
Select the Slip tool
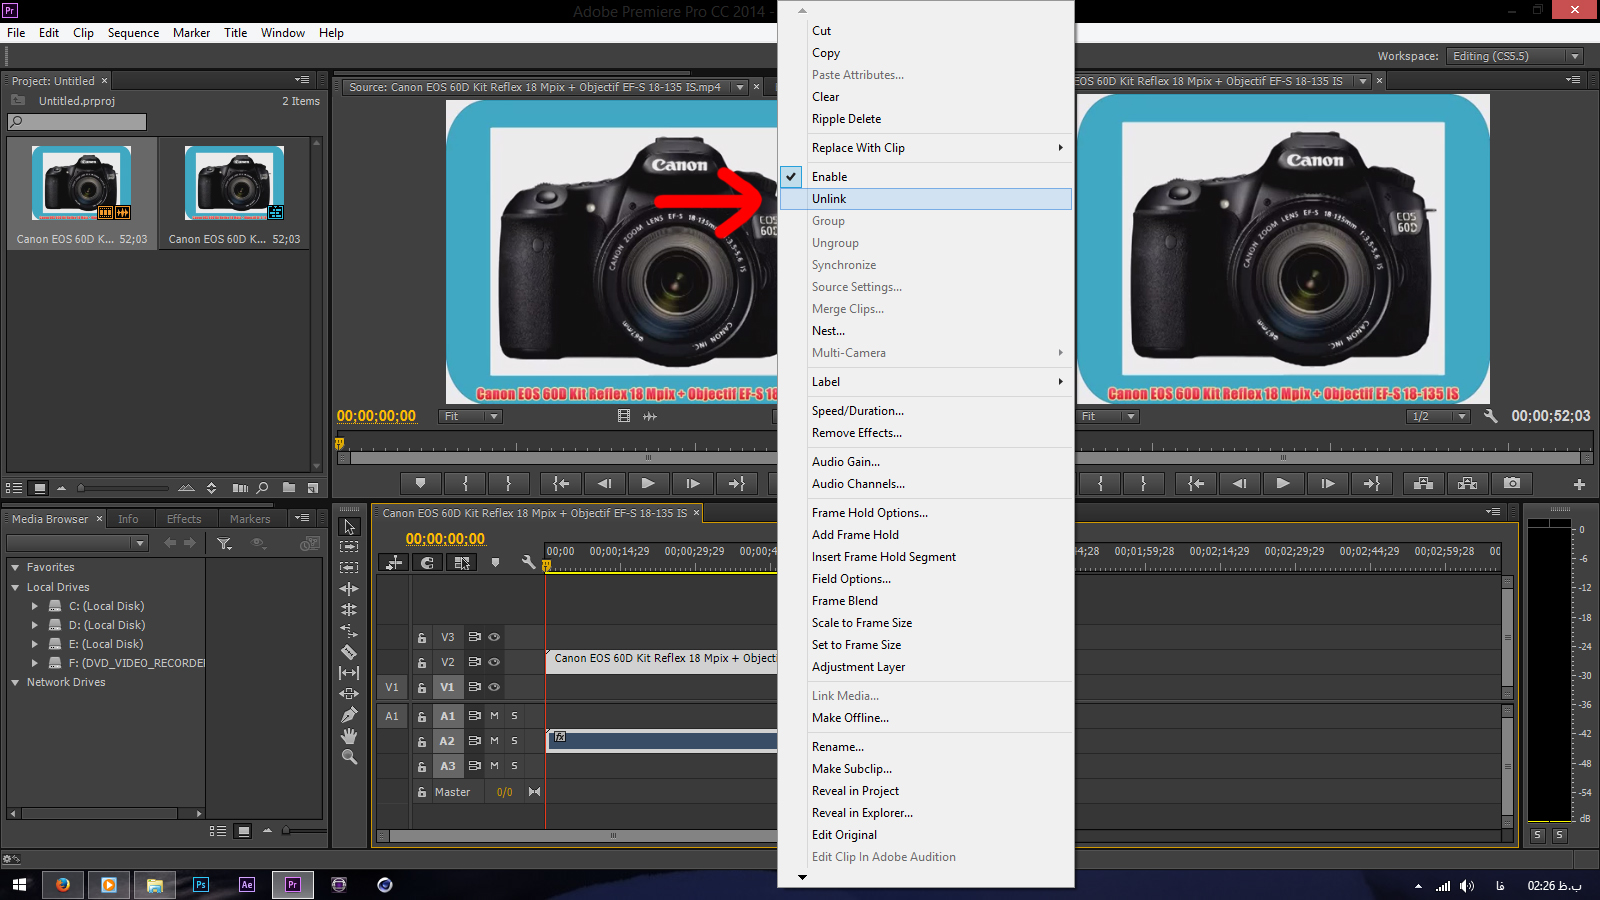pyautogui.click(x=349, y=673)
